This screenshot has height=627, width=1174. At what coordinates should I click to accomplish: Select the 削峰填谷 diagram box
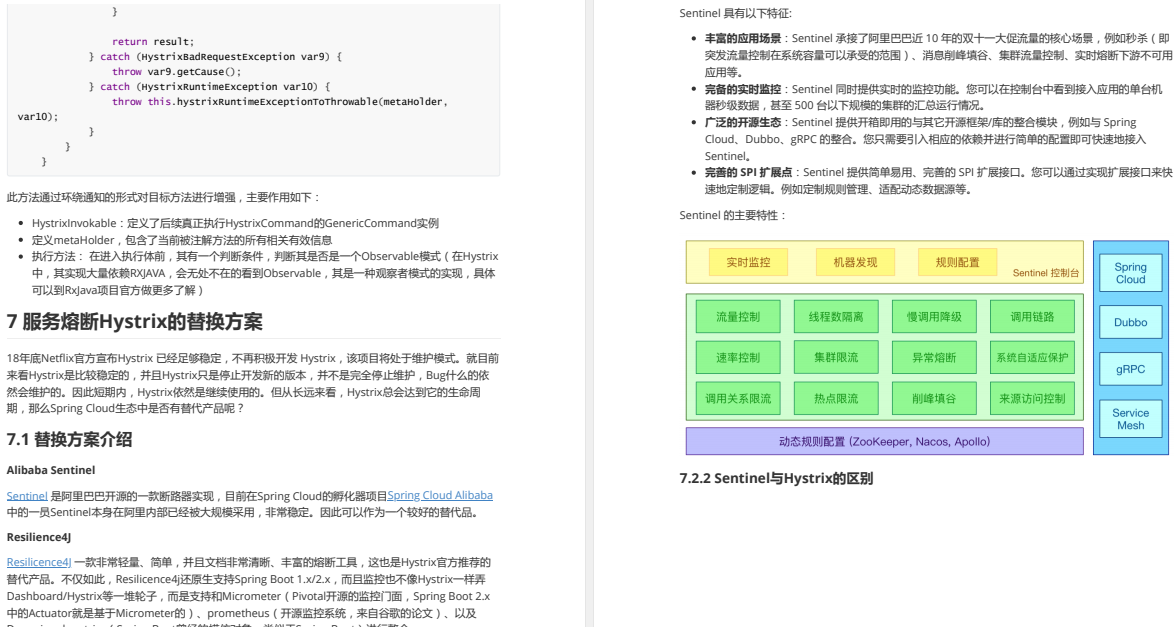934,399
